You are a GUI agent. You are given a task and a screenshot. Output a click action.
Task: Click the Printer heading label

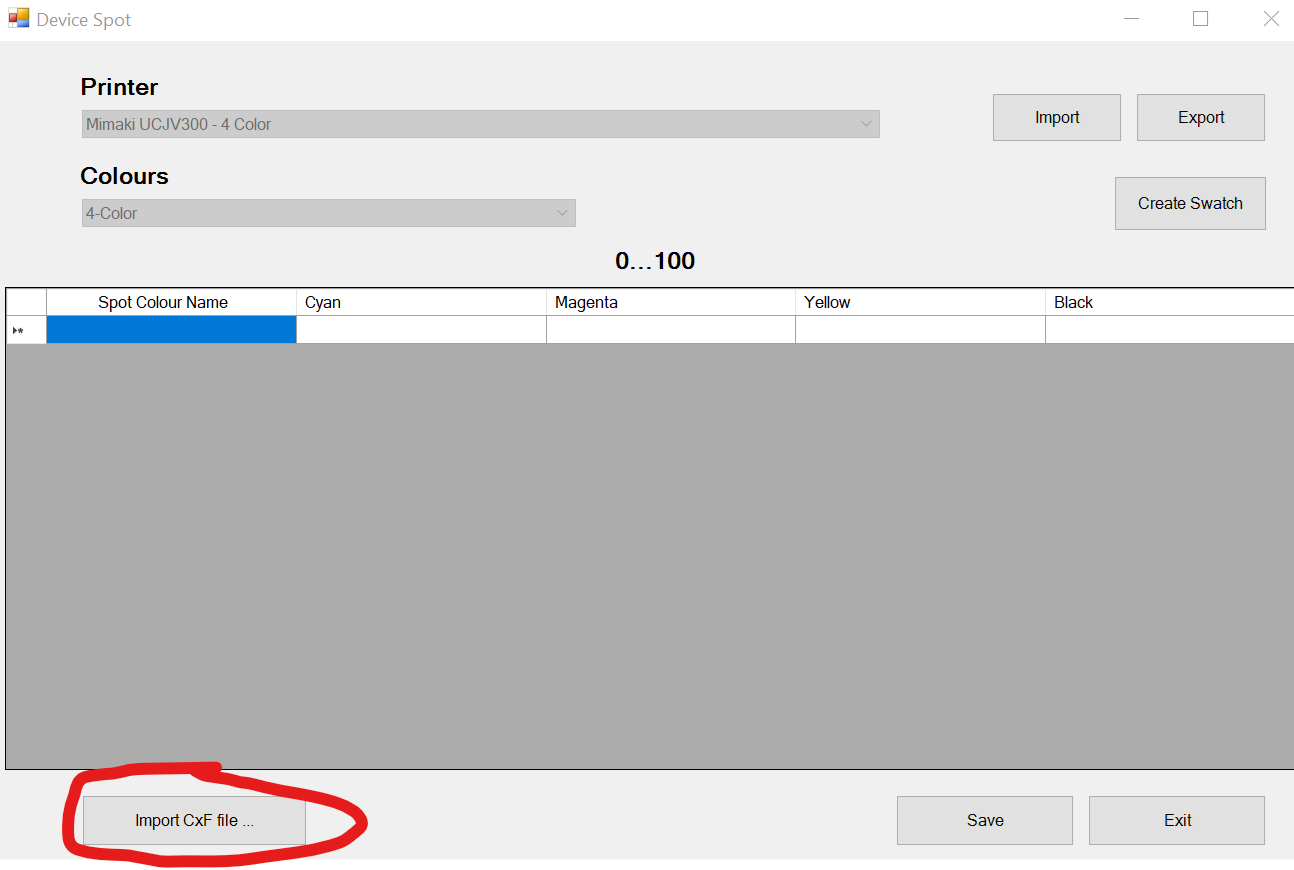(x=119, y=87)
